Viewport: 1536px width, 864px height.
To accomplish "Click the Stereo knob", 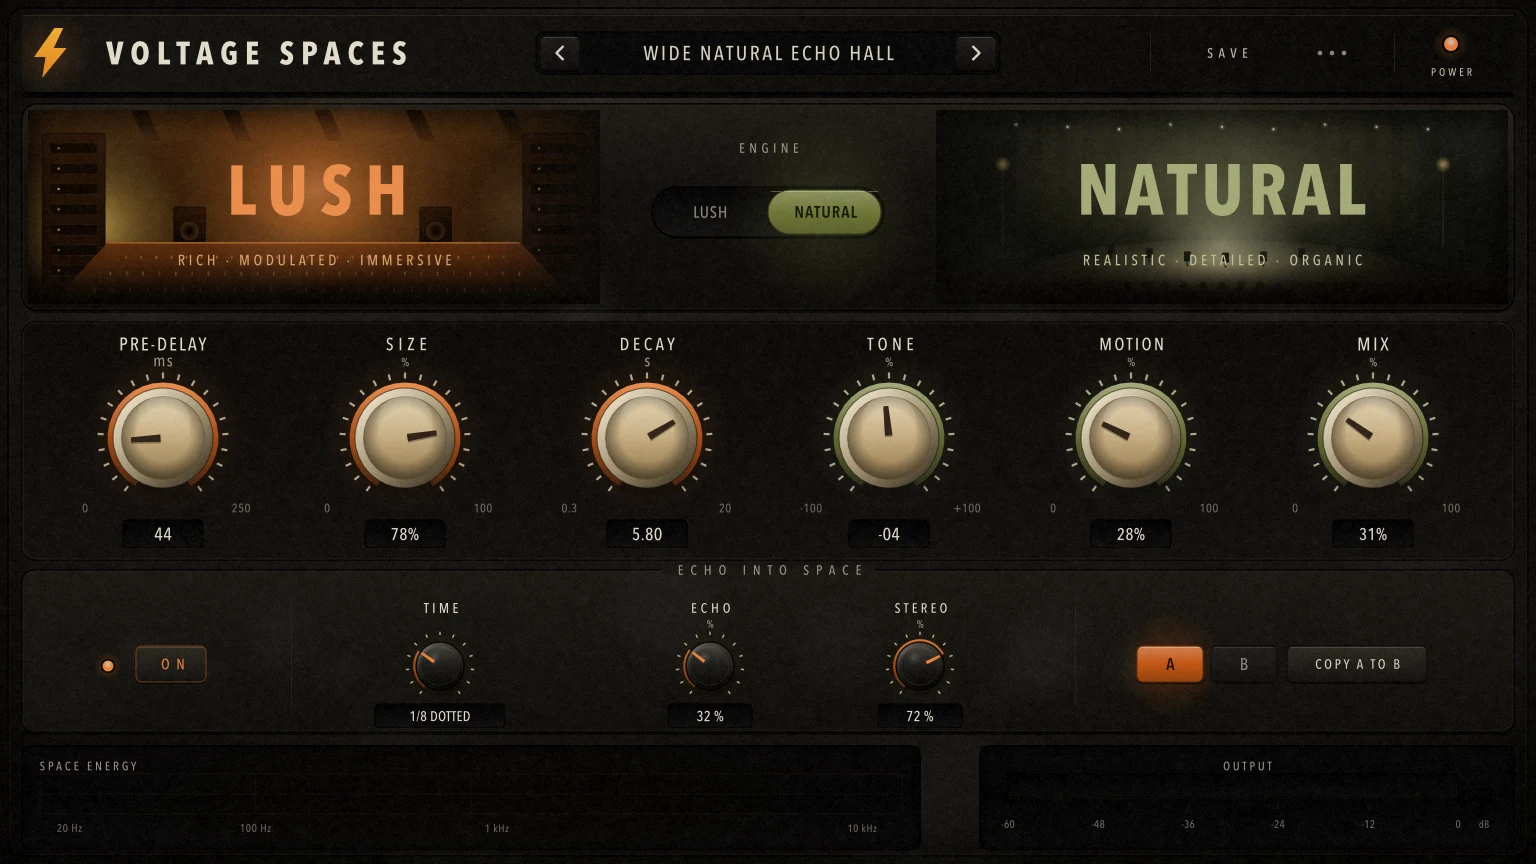I will coord(920,666).
